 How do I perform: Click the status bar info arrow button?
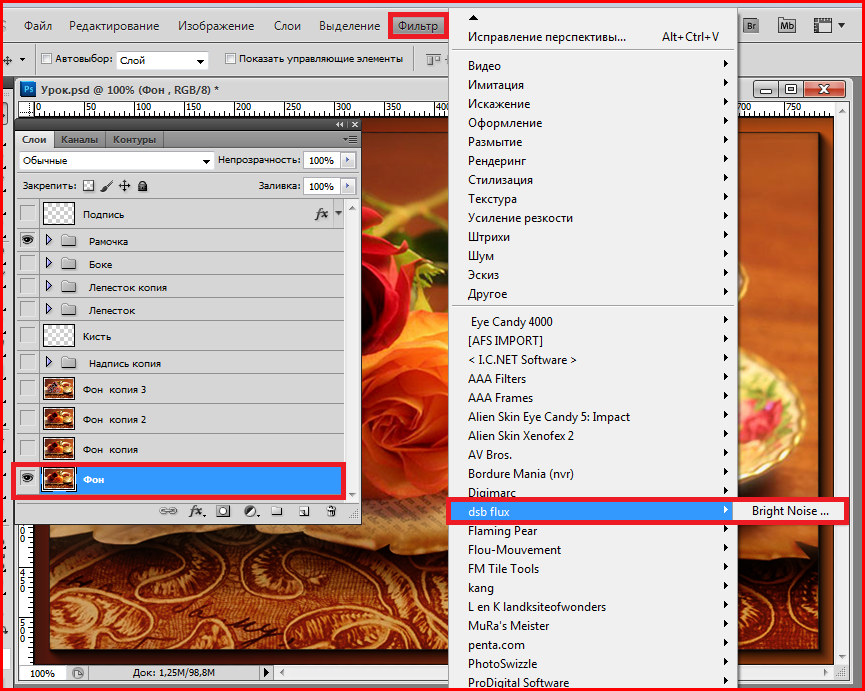(x=266, y=672)
